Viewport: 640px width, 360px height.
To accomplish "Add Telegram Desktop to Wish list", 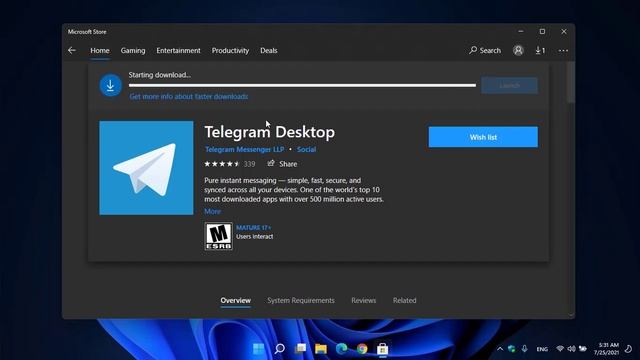I will [483, 137].
